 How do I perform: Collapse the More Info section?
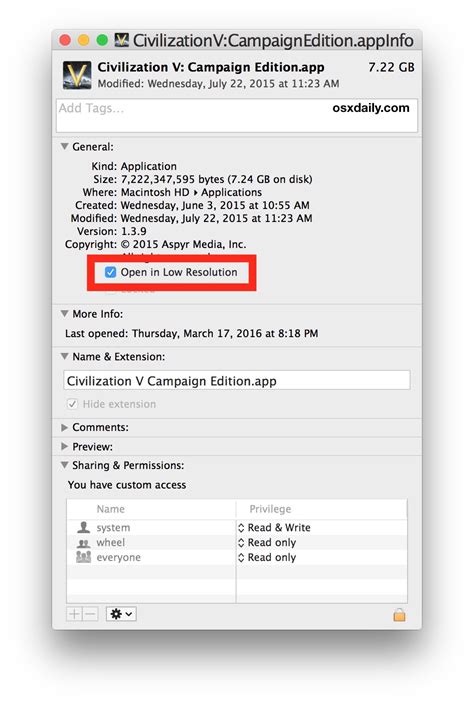[x=65, y=313]
